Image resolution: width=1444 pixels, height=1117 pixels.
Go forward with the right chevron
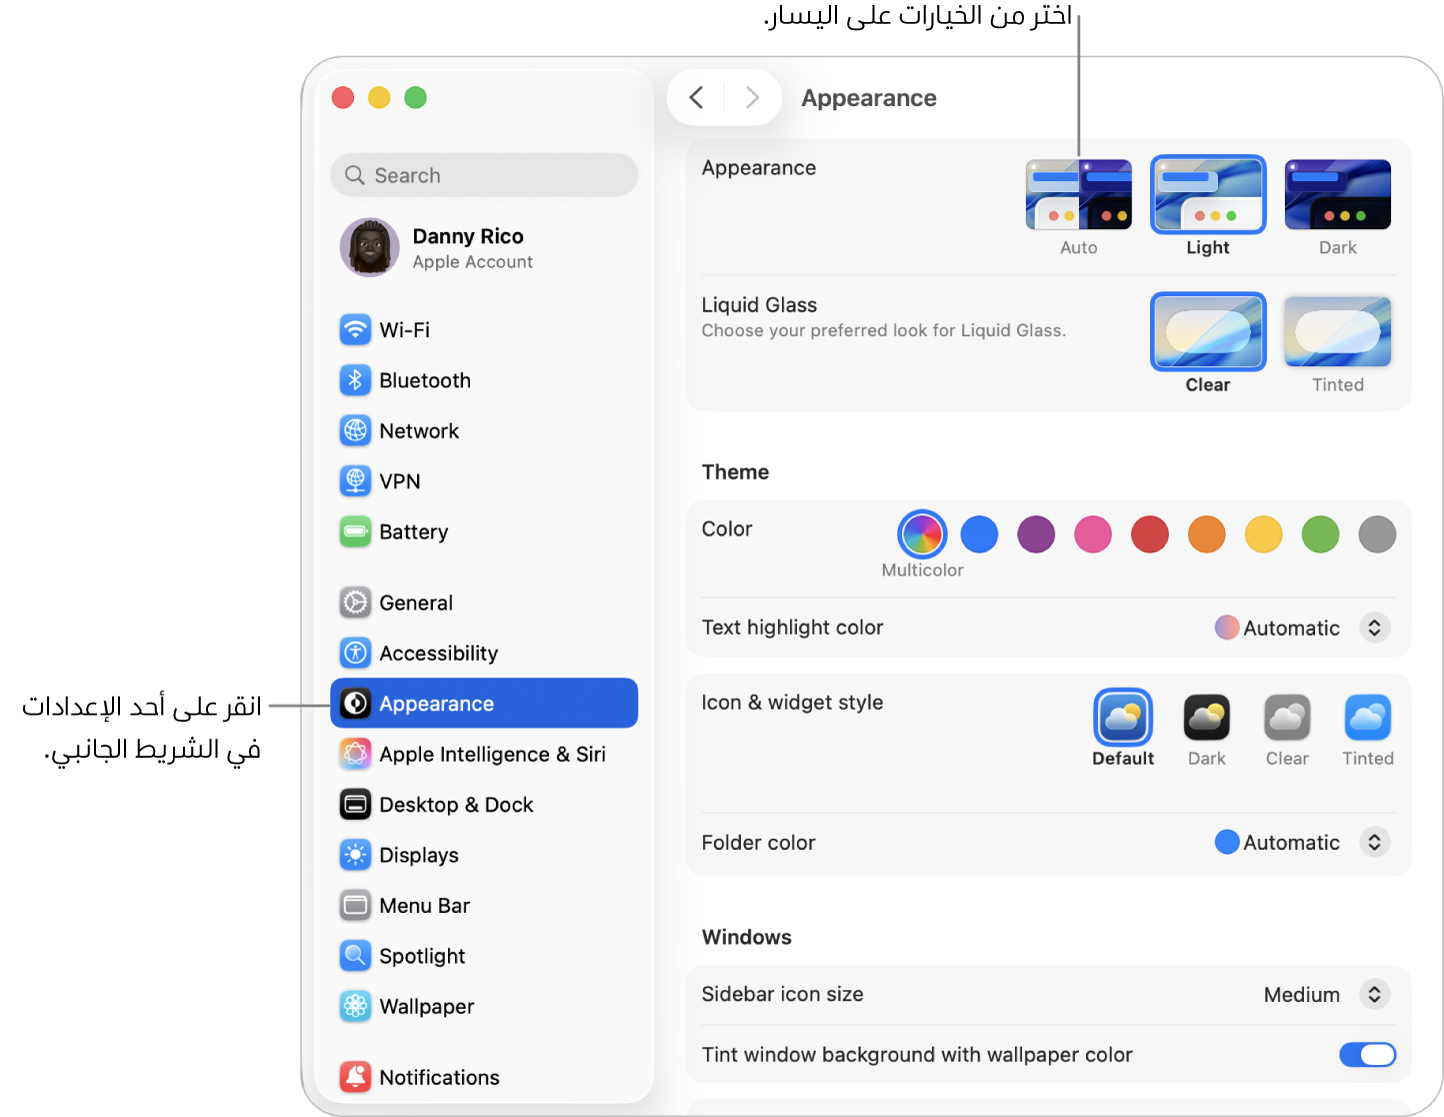coord(752,97)
